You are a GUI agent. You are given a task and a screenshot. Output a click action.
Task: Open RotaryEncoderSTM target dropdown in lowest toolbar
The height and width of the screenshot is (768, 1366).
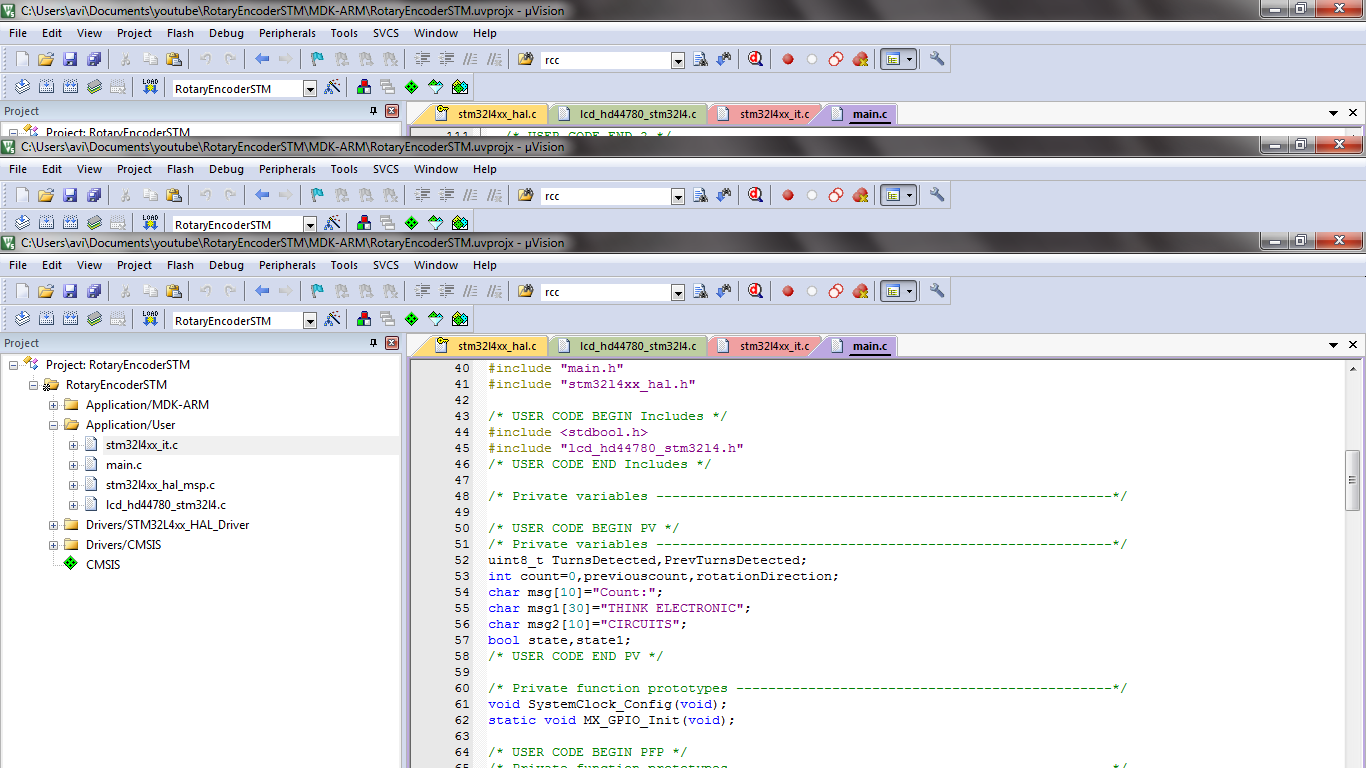point(309,321)
